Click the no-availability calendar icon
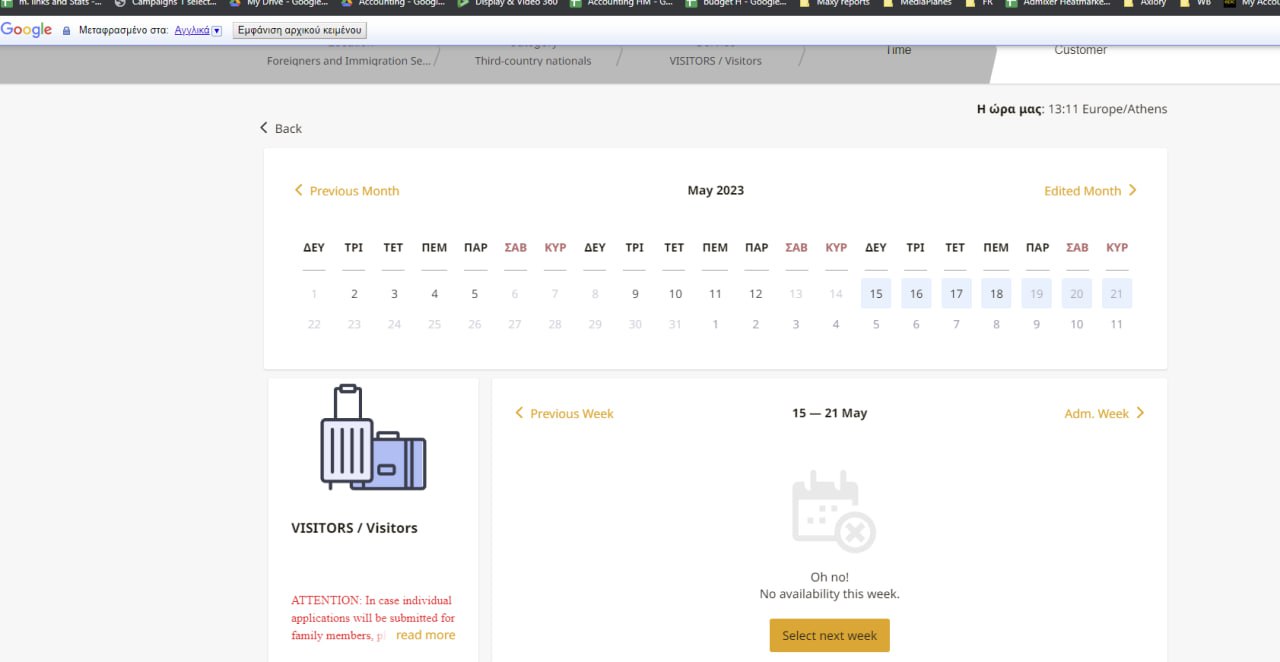Image resolution: width=1280 pixels, height=662 pixels. [833, 512]
